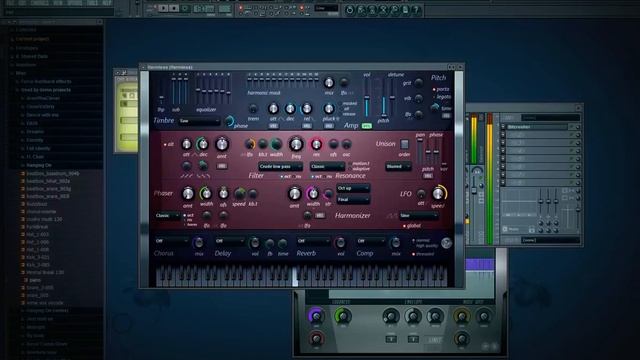Expand the 'IL Shared Data' browser folder
Viewport: 640px width, 360px height.
[x=31, y=56]
